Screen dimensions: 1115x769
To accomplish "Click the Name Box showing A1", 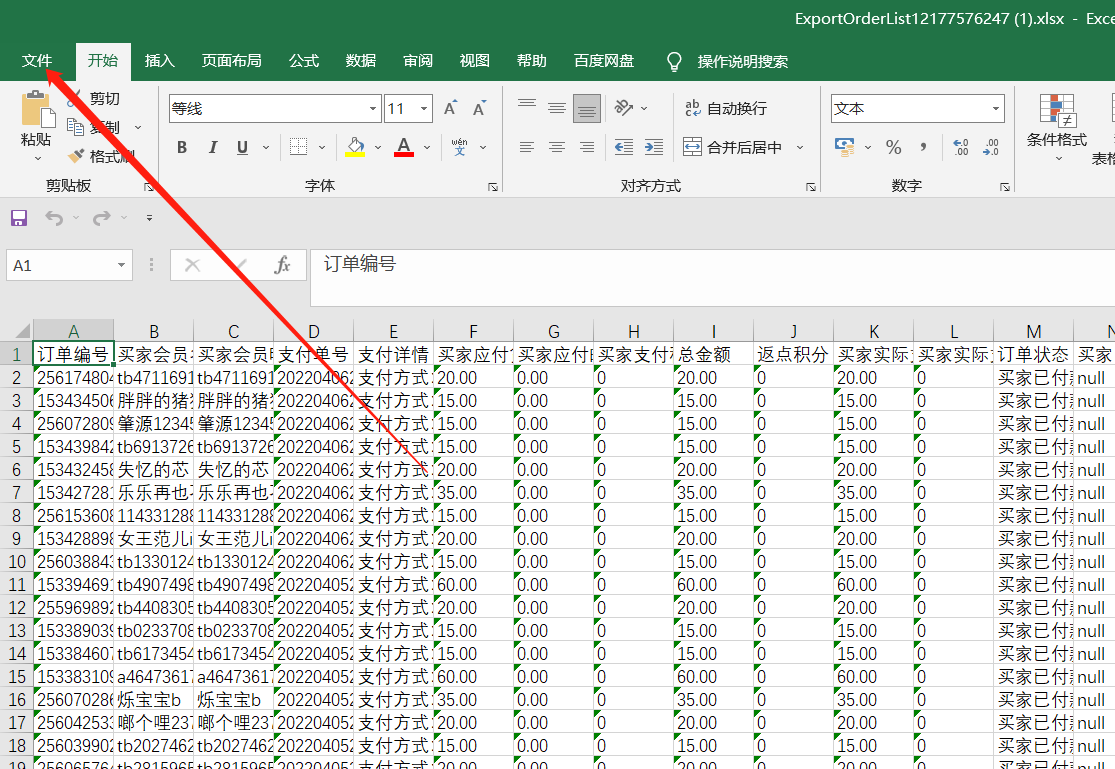I will 60,265.
